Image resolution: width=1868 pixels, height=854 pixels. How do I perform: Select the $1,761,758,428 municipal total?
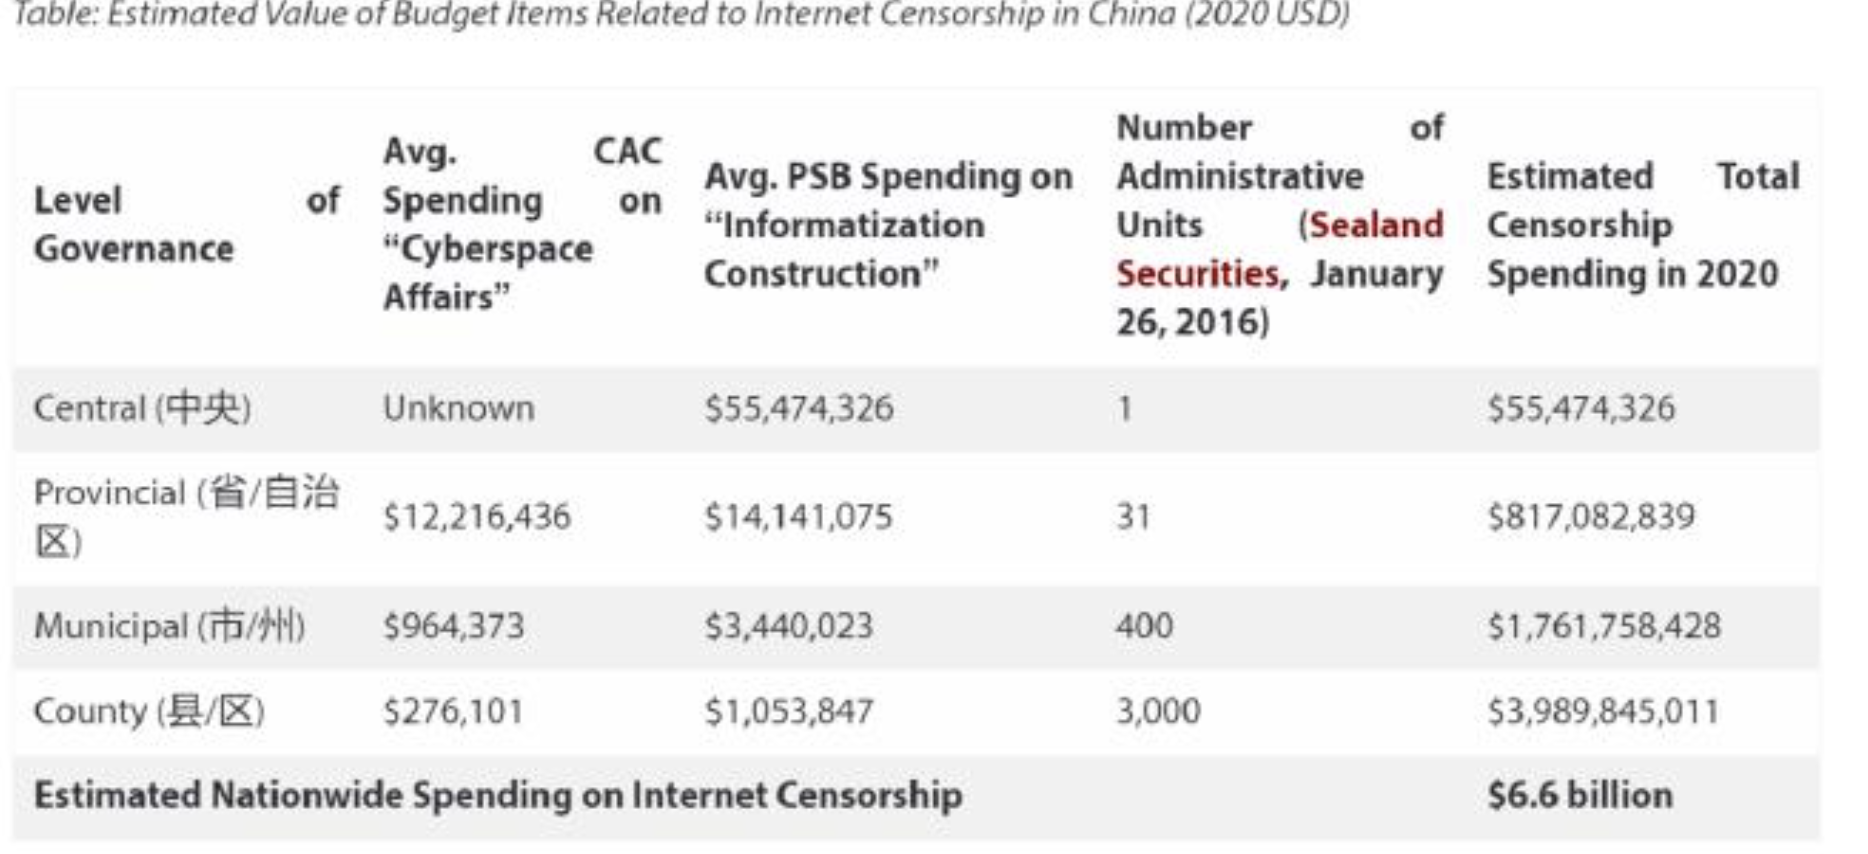1603,626
